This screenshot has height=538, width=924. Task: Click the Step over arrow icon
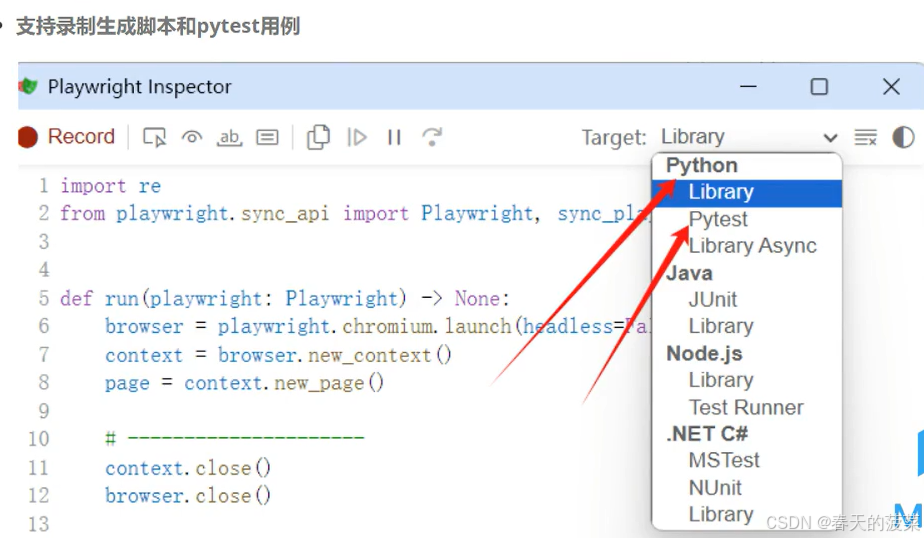(x=432, y=137)
